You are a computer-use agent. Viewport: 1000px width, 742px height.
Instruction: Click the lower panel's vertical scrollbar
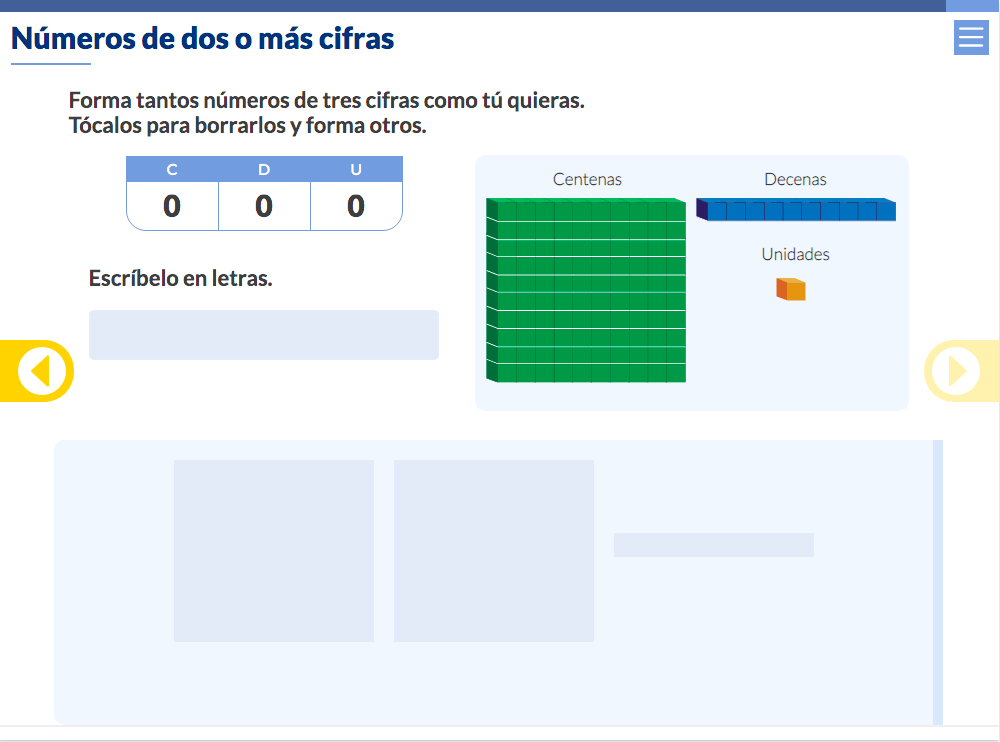pos(938,582)
